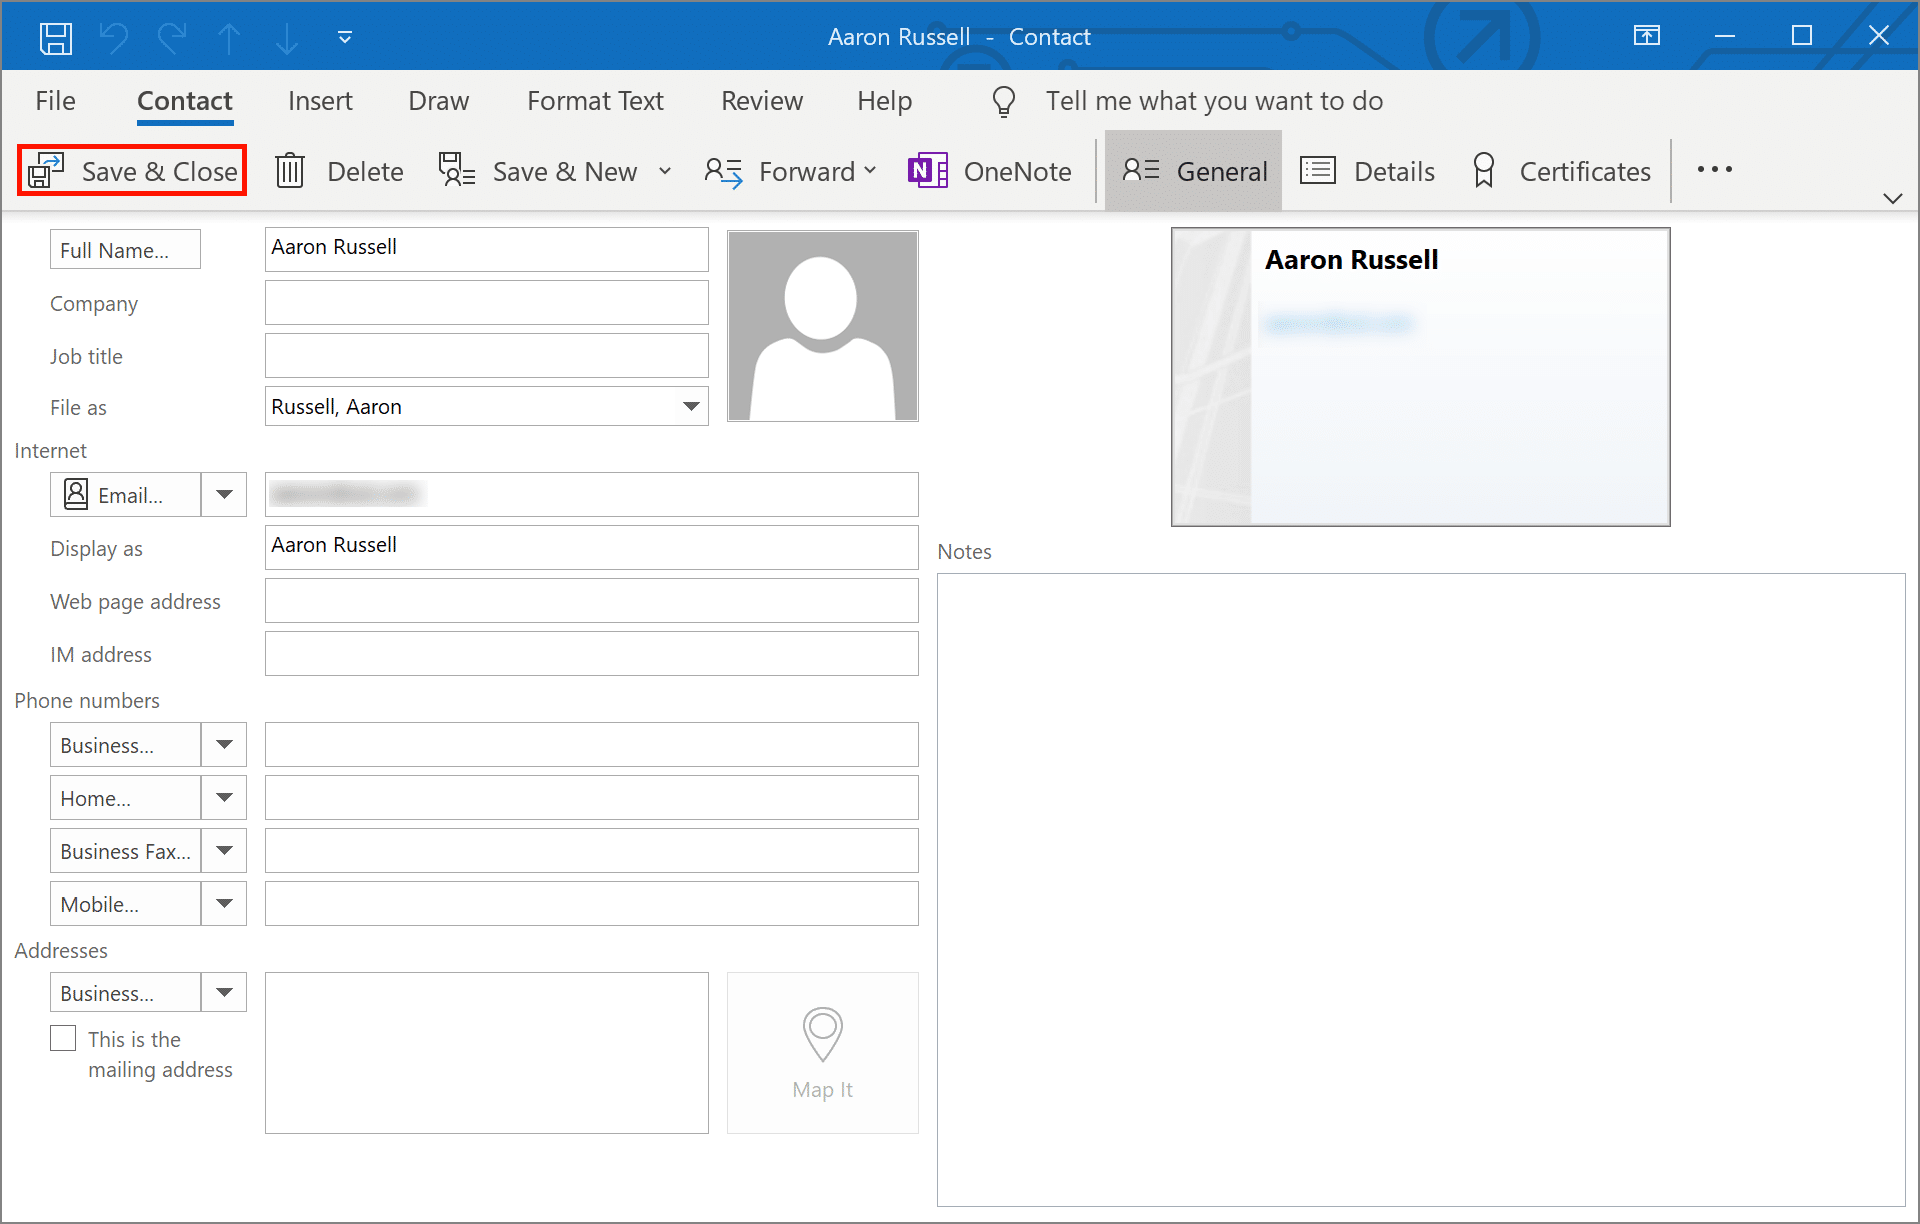Open the Contact ribbon menu
The height and width of the screenshot is (1224, 1920).
coord(185,101)
